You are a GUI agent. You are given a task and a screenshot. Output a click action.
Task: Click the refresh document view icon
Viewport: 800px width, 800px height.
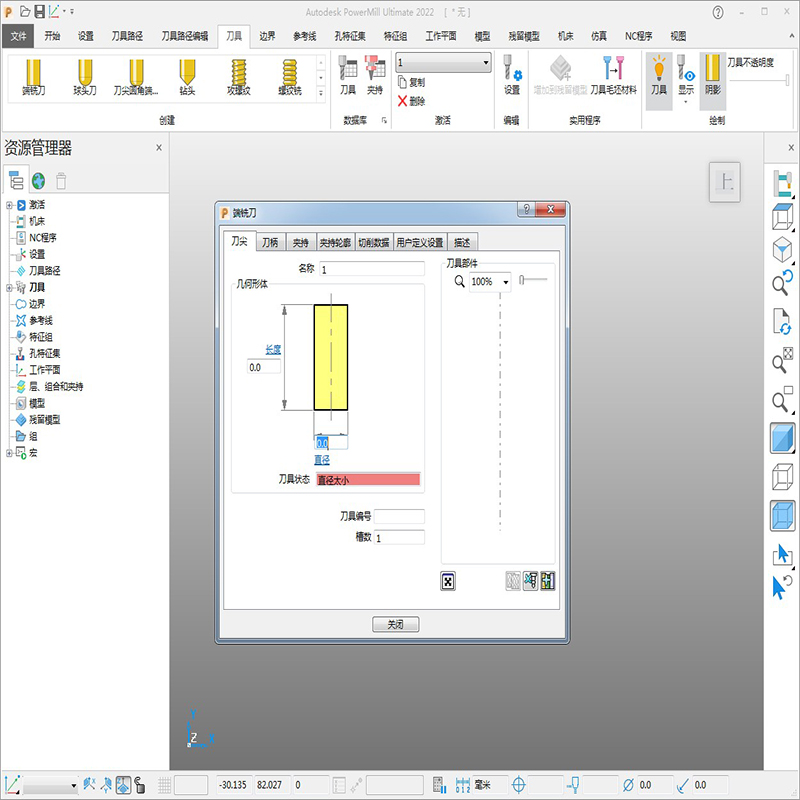click(x=782, y=322)
